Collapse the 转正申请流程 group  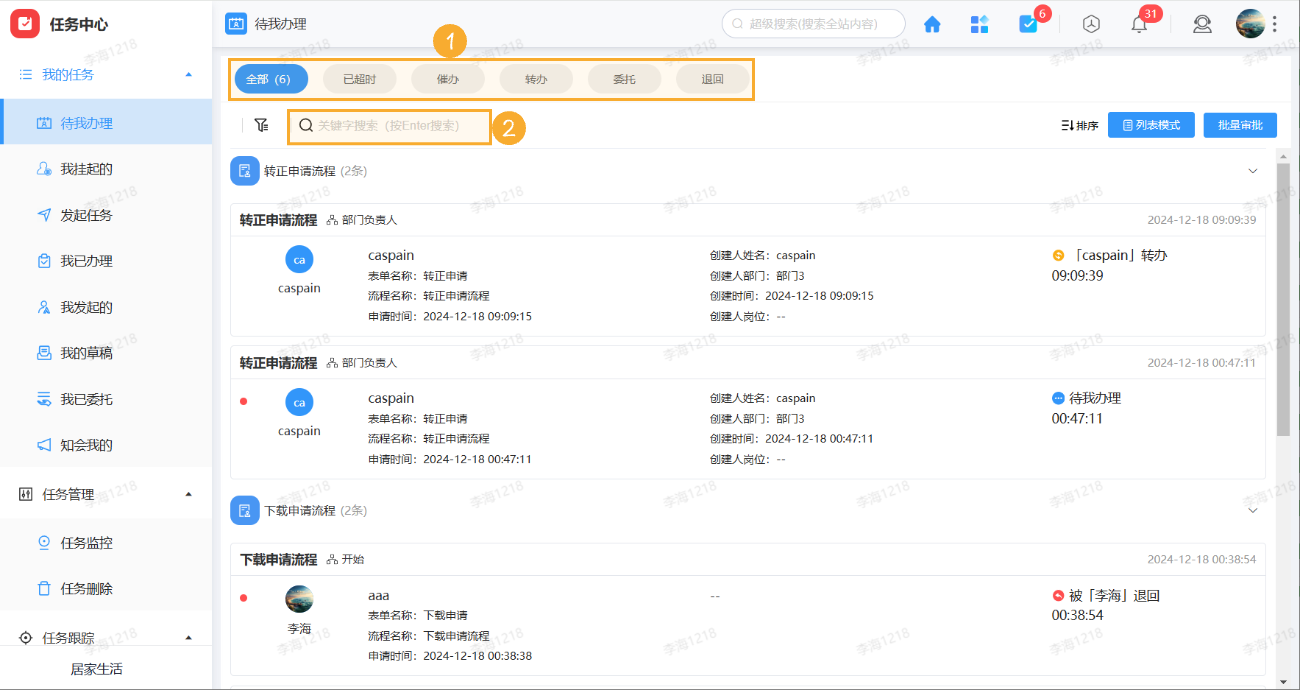[1253, 170]
